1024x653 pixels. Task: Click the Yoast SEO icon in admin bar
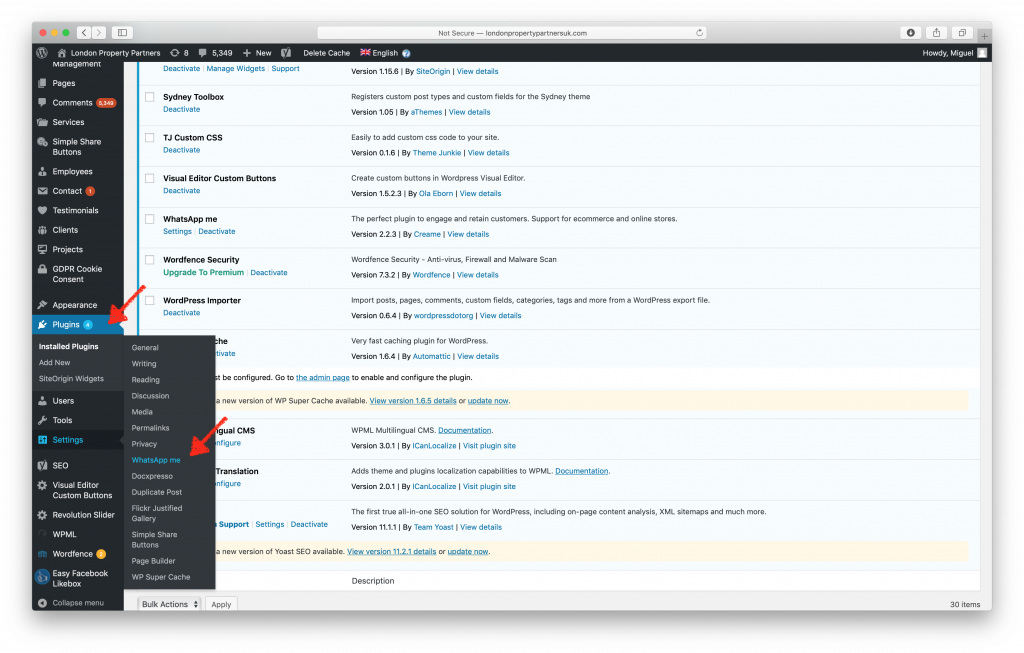tap(286, 53)
